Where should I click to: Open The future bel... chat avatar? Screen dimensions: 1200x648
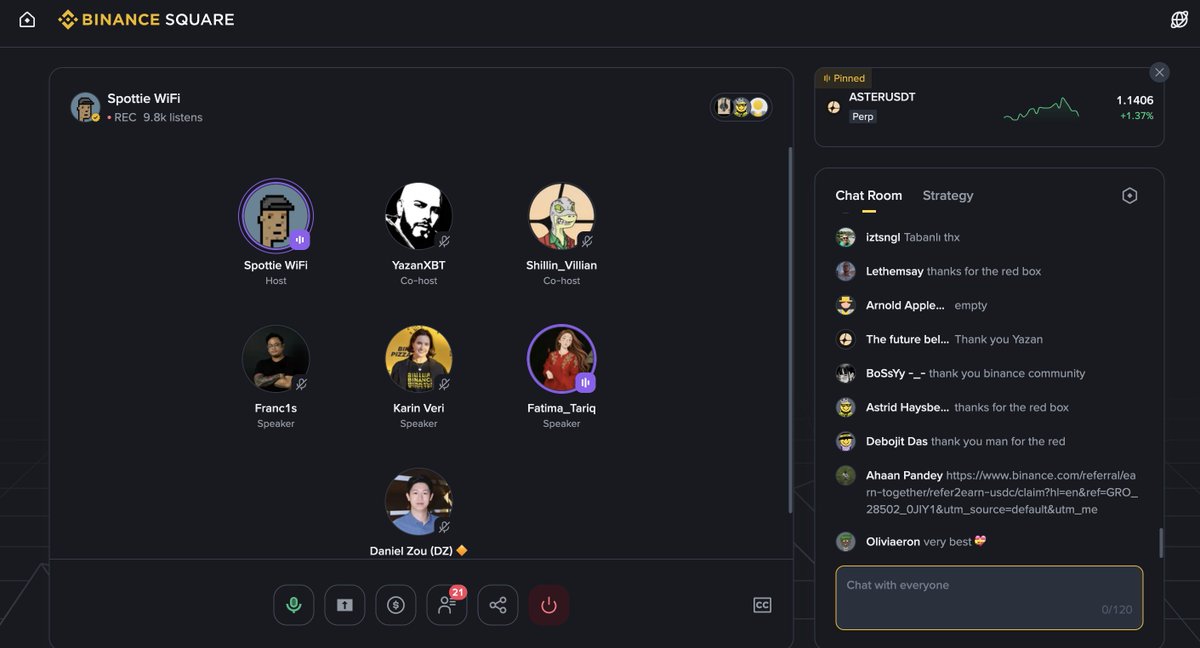[x=846, y=339]
